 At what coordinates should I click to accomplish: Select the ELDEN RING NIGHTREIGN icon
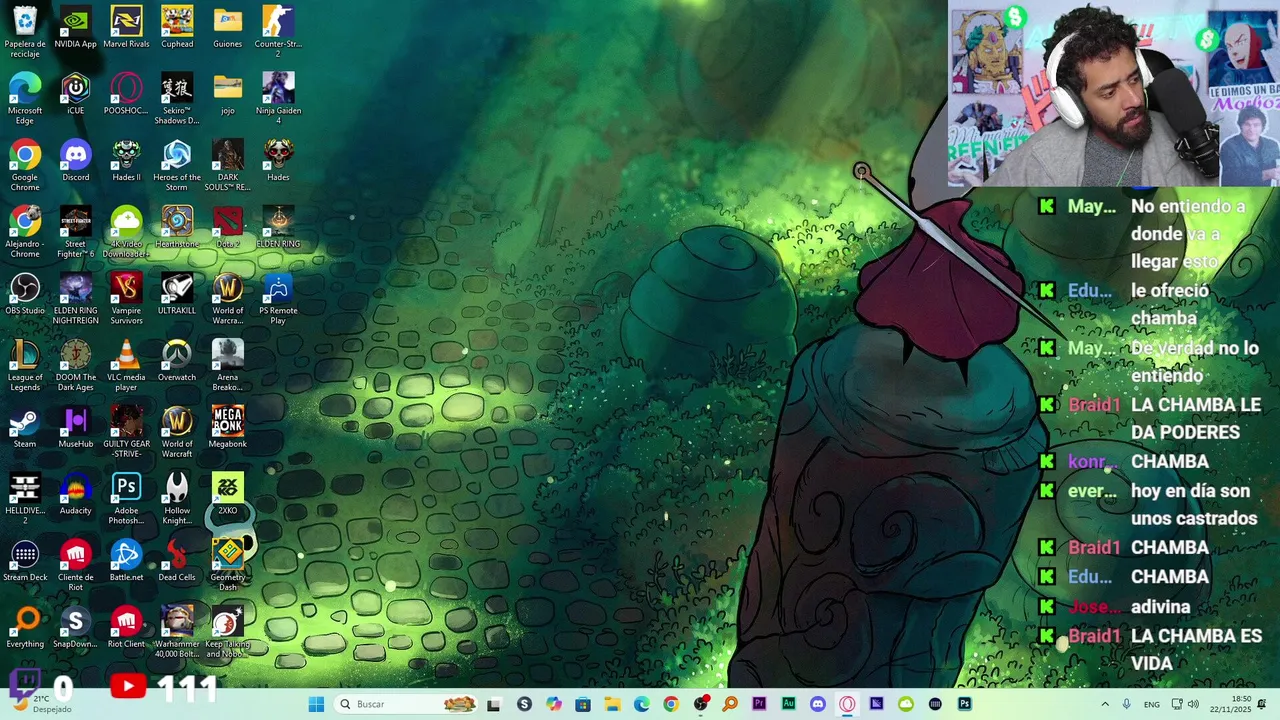pyautogui.click(x=76, y=299)
